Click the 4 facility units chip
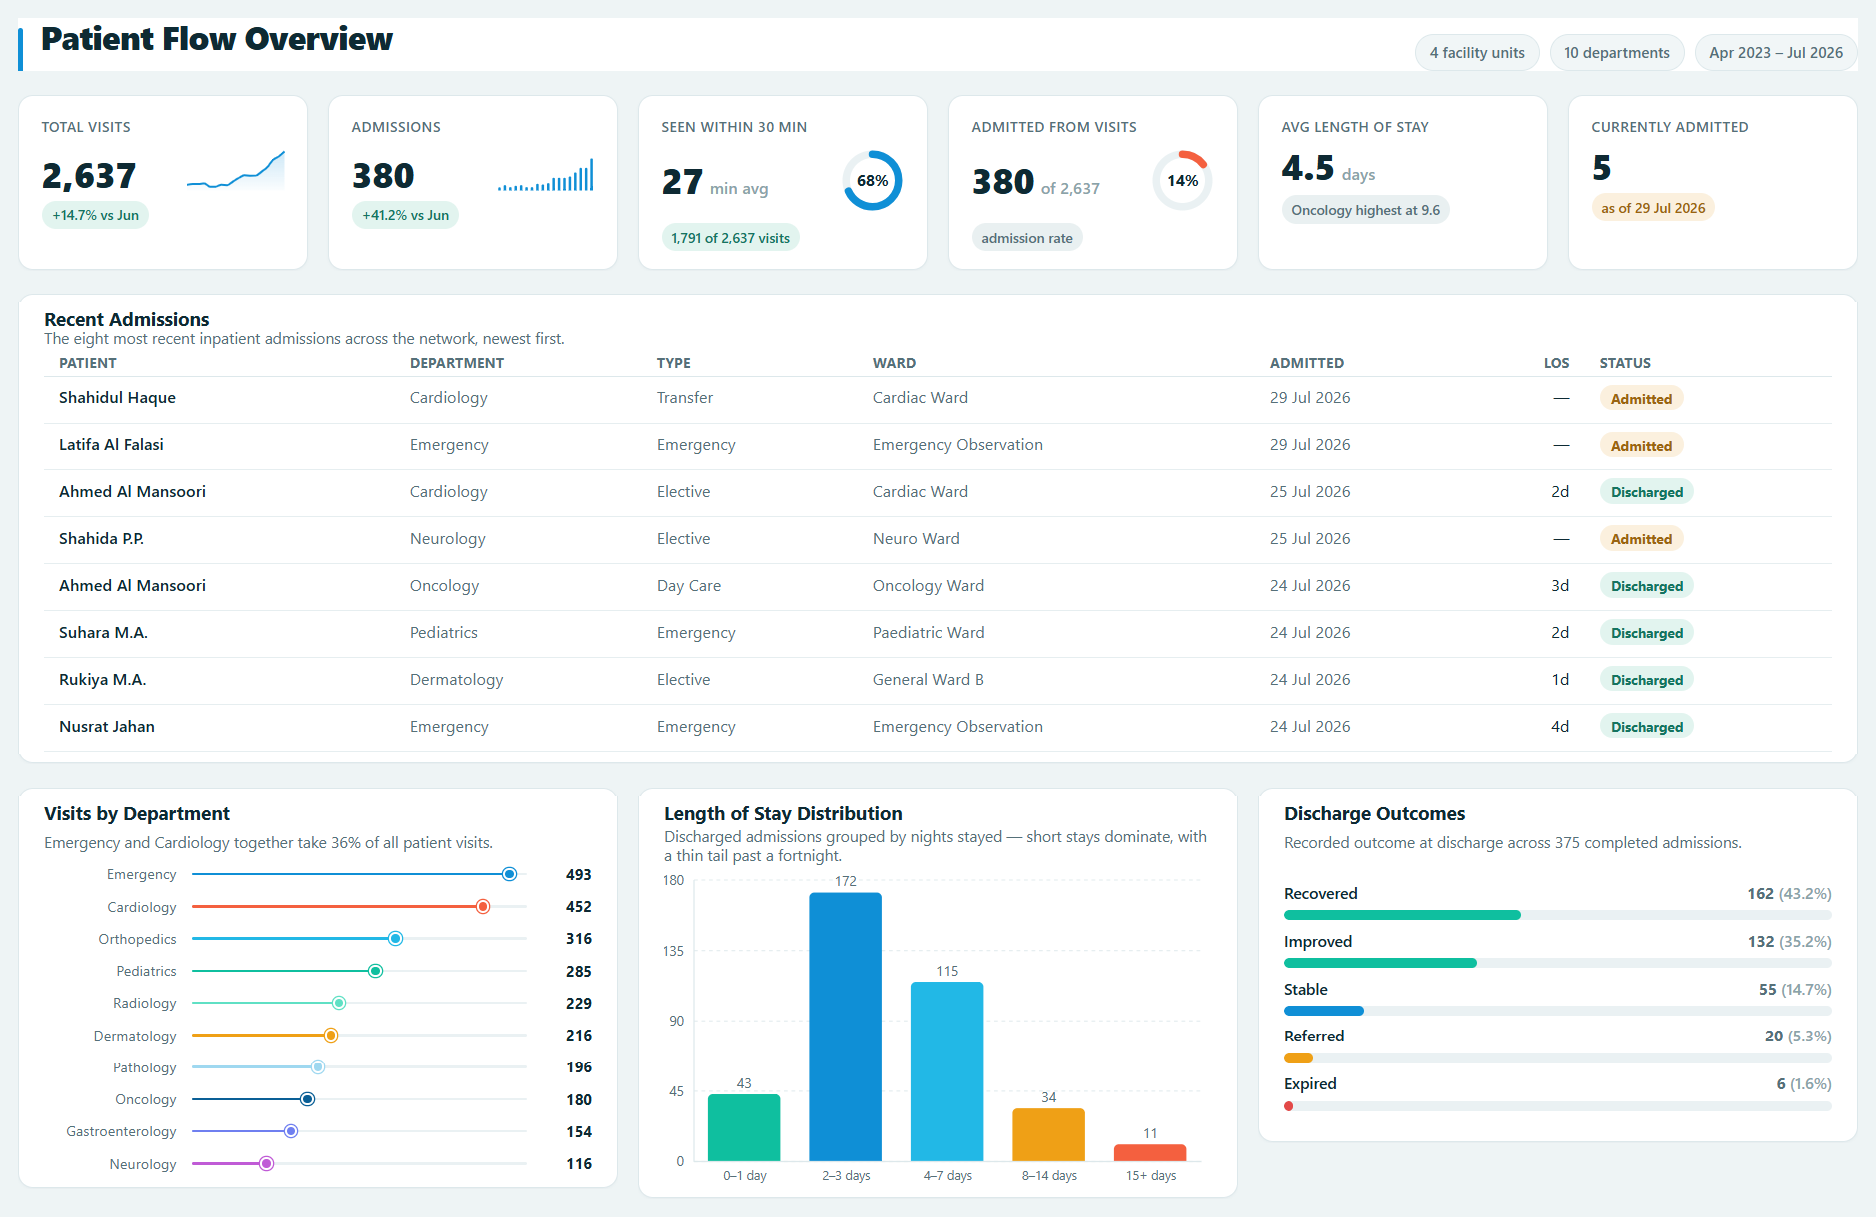1876x1217 pixels. point(1477,53)
